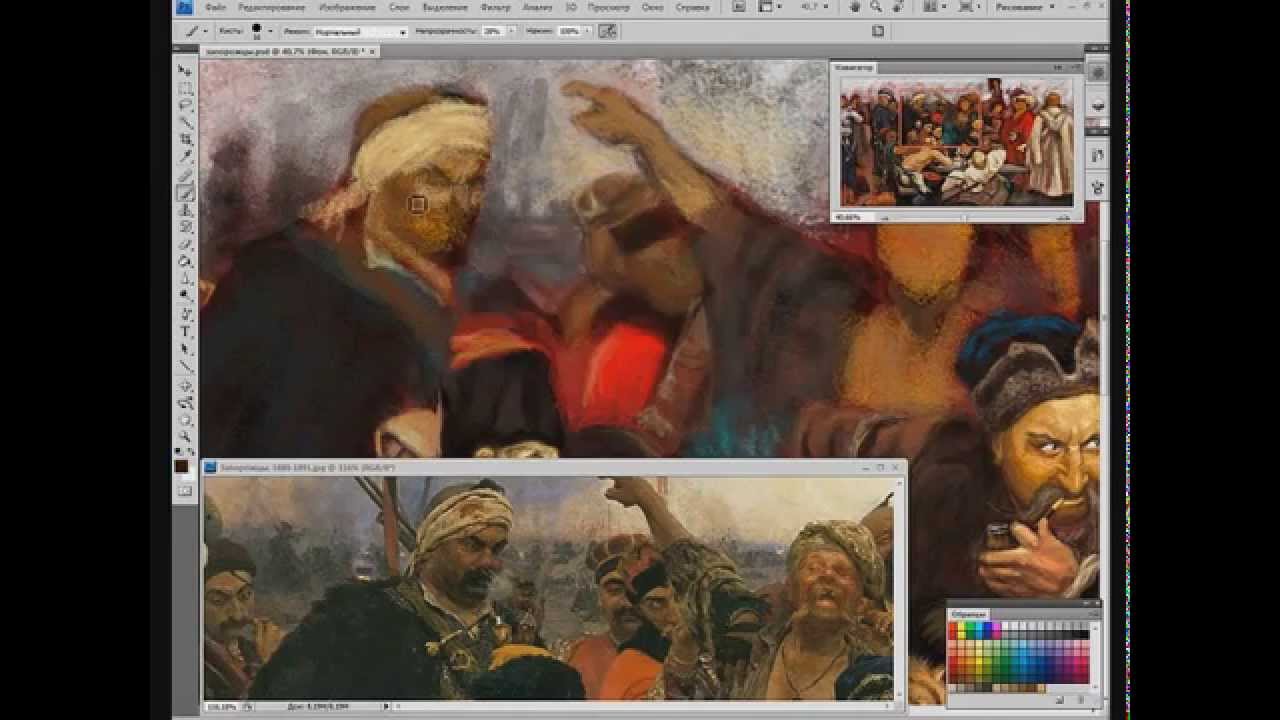Open the Слои menu
This screenshot has width=1280, height=720.
(x=398, y=7)
